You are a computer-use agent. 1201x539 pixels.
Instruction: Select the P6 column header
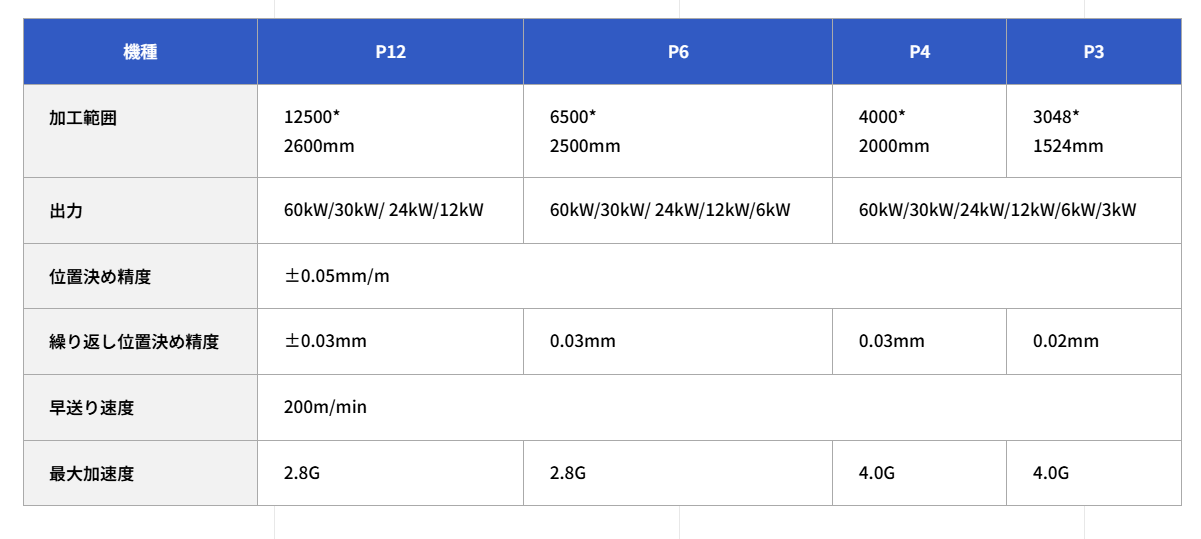(678, 52)
